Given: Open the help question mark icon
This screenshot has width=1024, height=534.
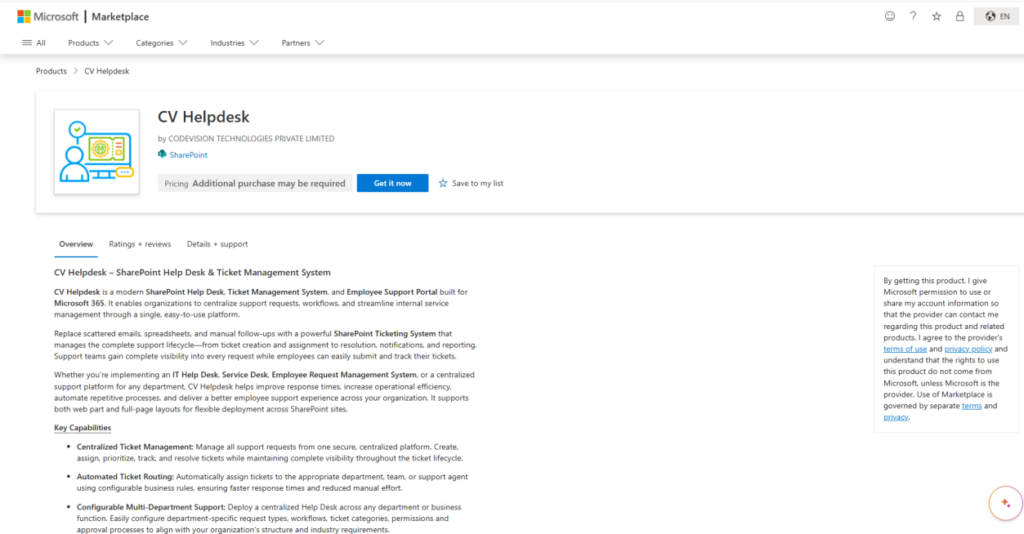Looking at the screenshot, I should [913, 16].
